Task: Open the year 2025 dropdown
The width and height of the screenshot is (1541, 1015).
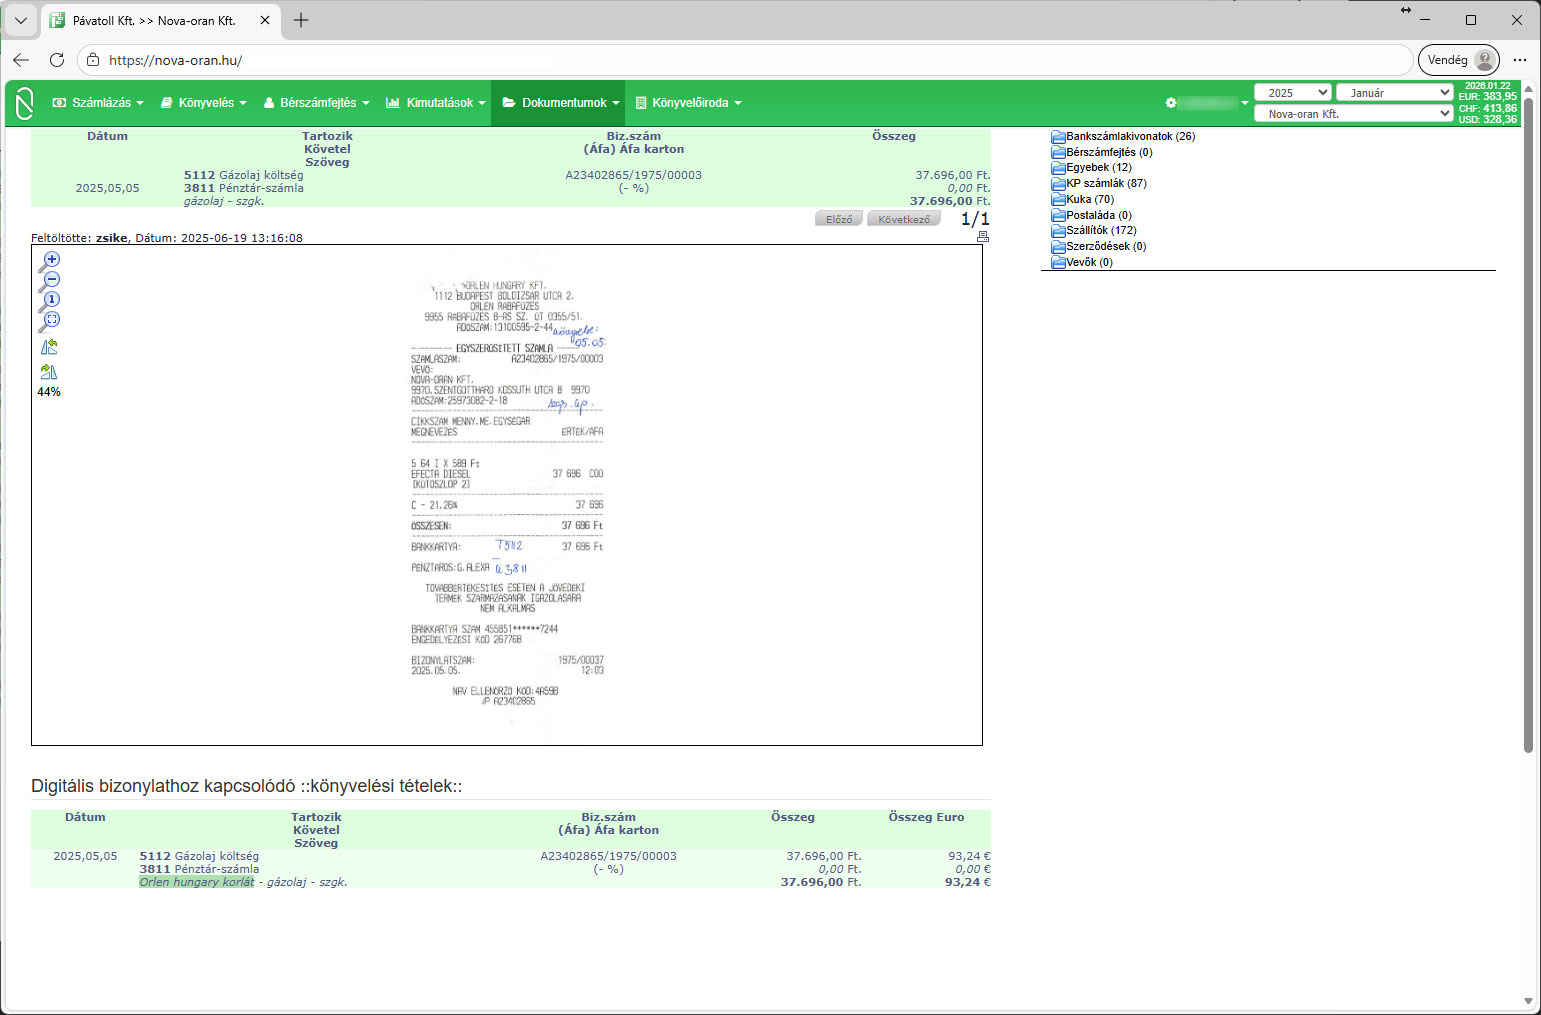Action: point(1291,92)
